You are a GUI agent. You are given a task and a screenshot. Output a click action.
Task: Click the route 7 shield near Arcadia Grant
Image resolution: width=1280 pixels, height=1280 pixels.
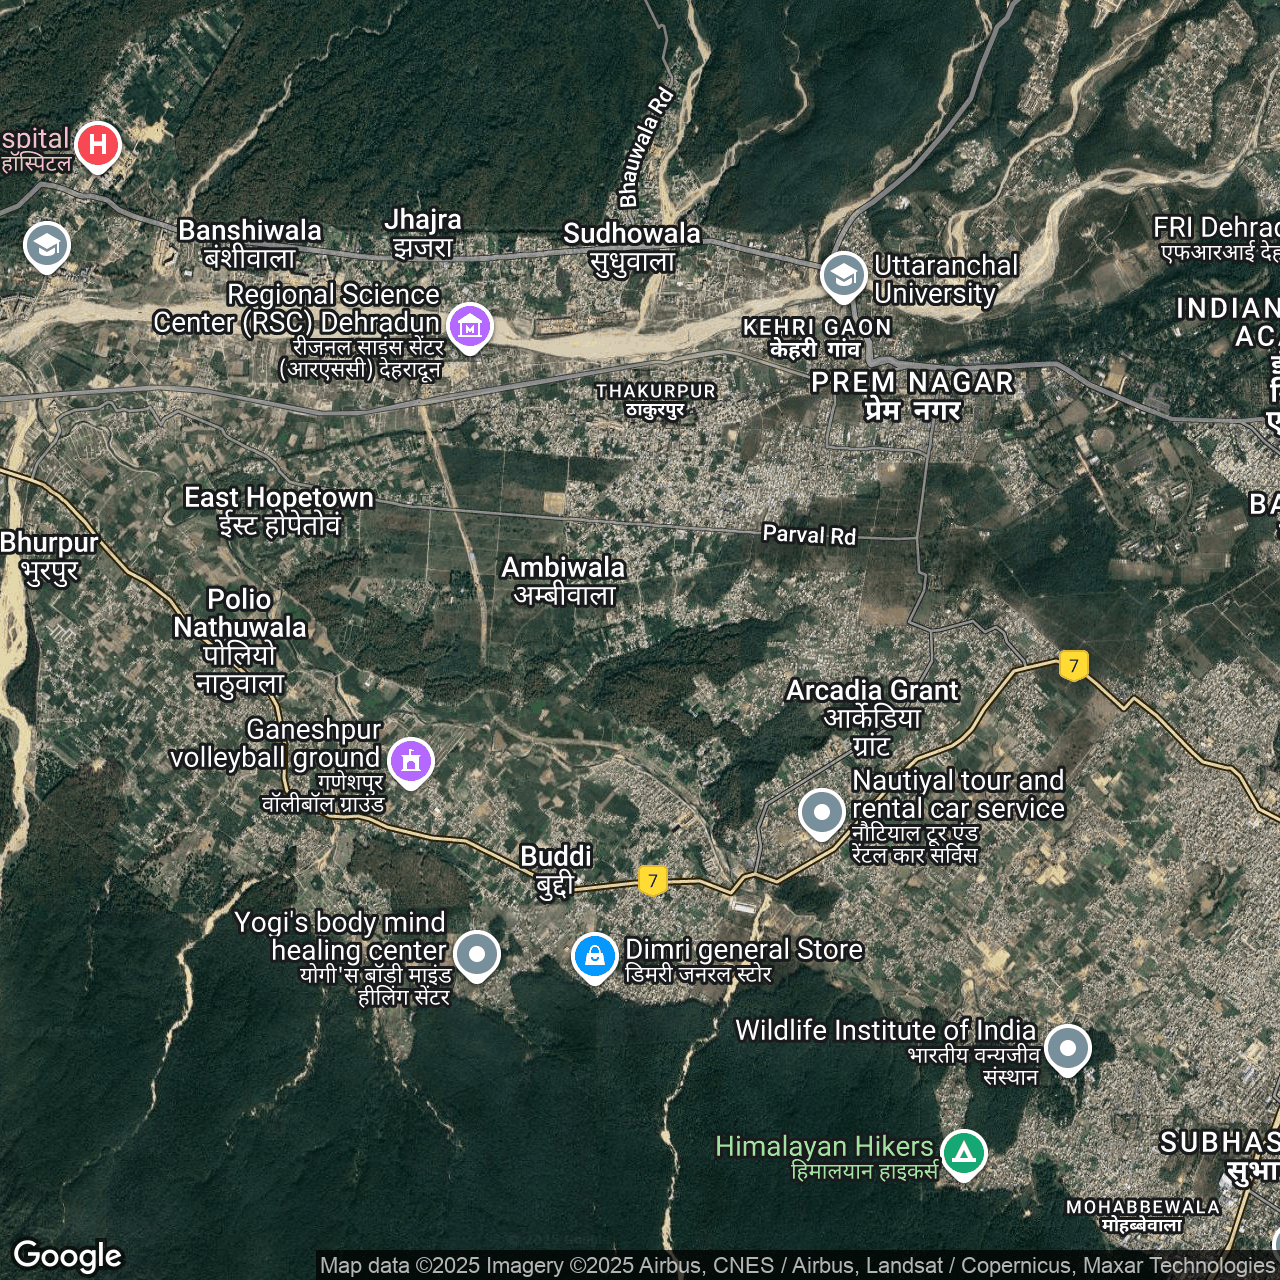pyautogui.click(x=1073, y=665)
